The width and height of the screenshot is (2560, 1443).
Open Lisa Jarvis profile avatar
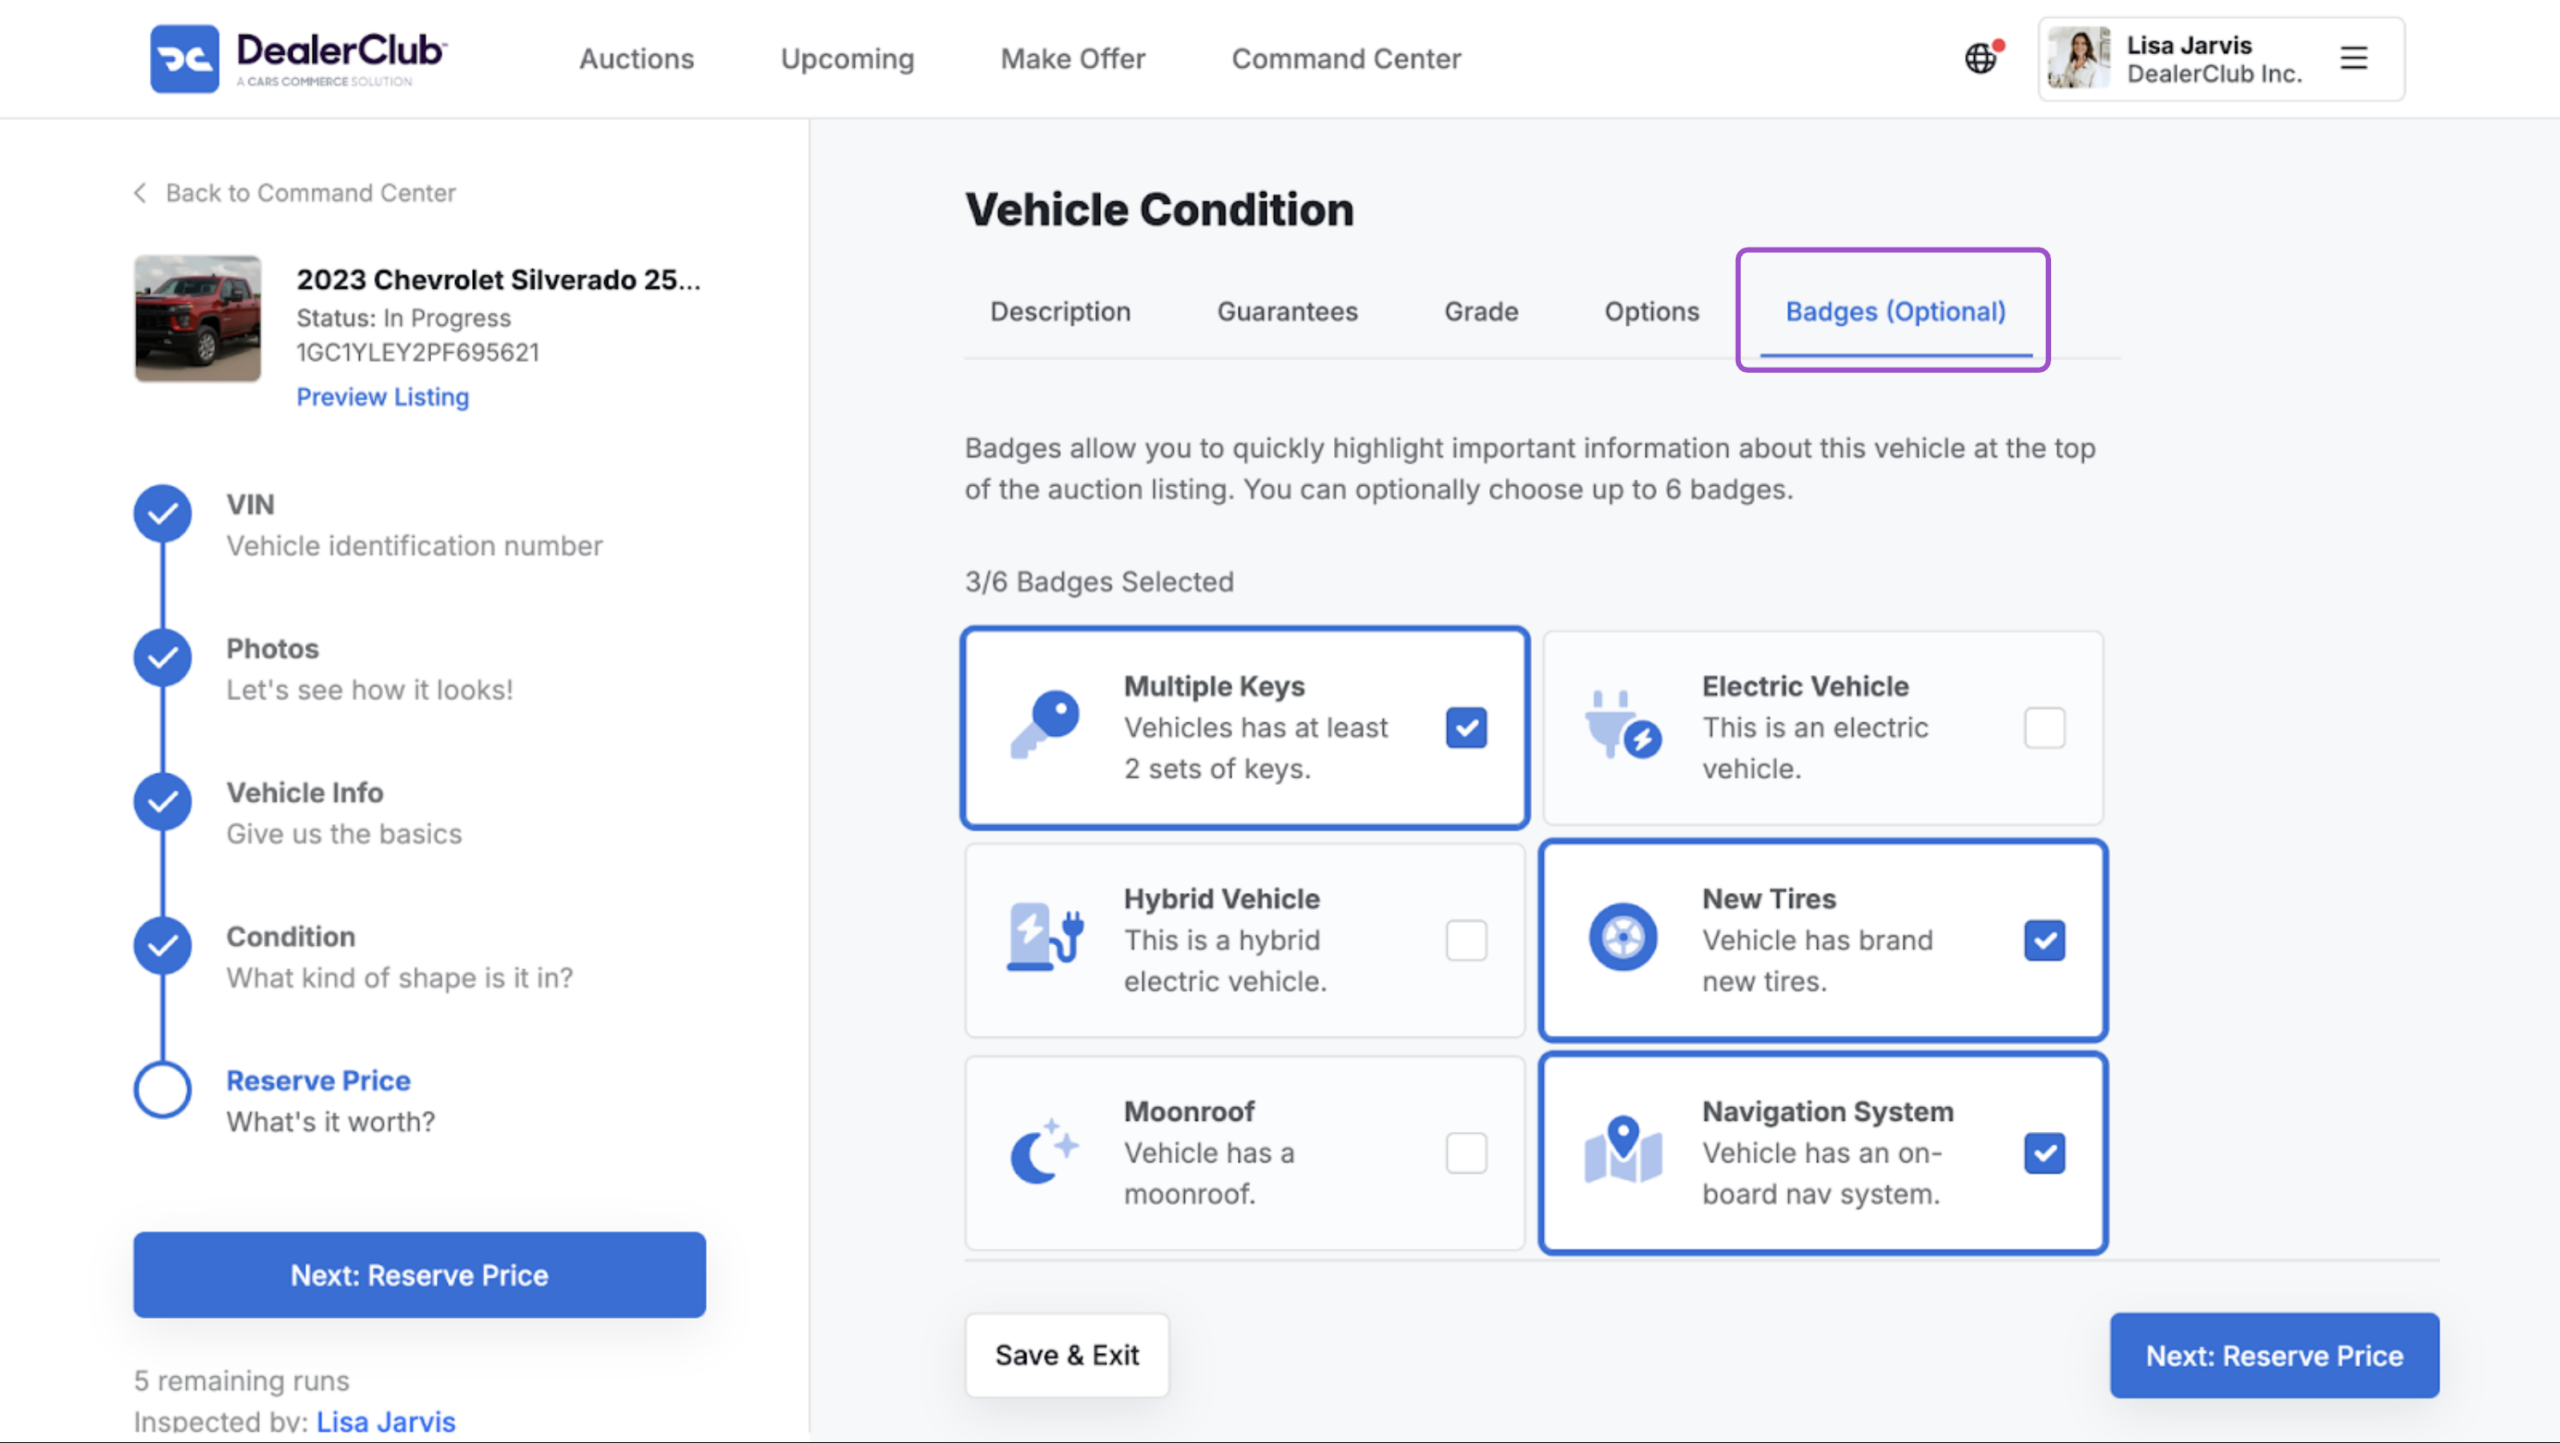point(2078,58)
